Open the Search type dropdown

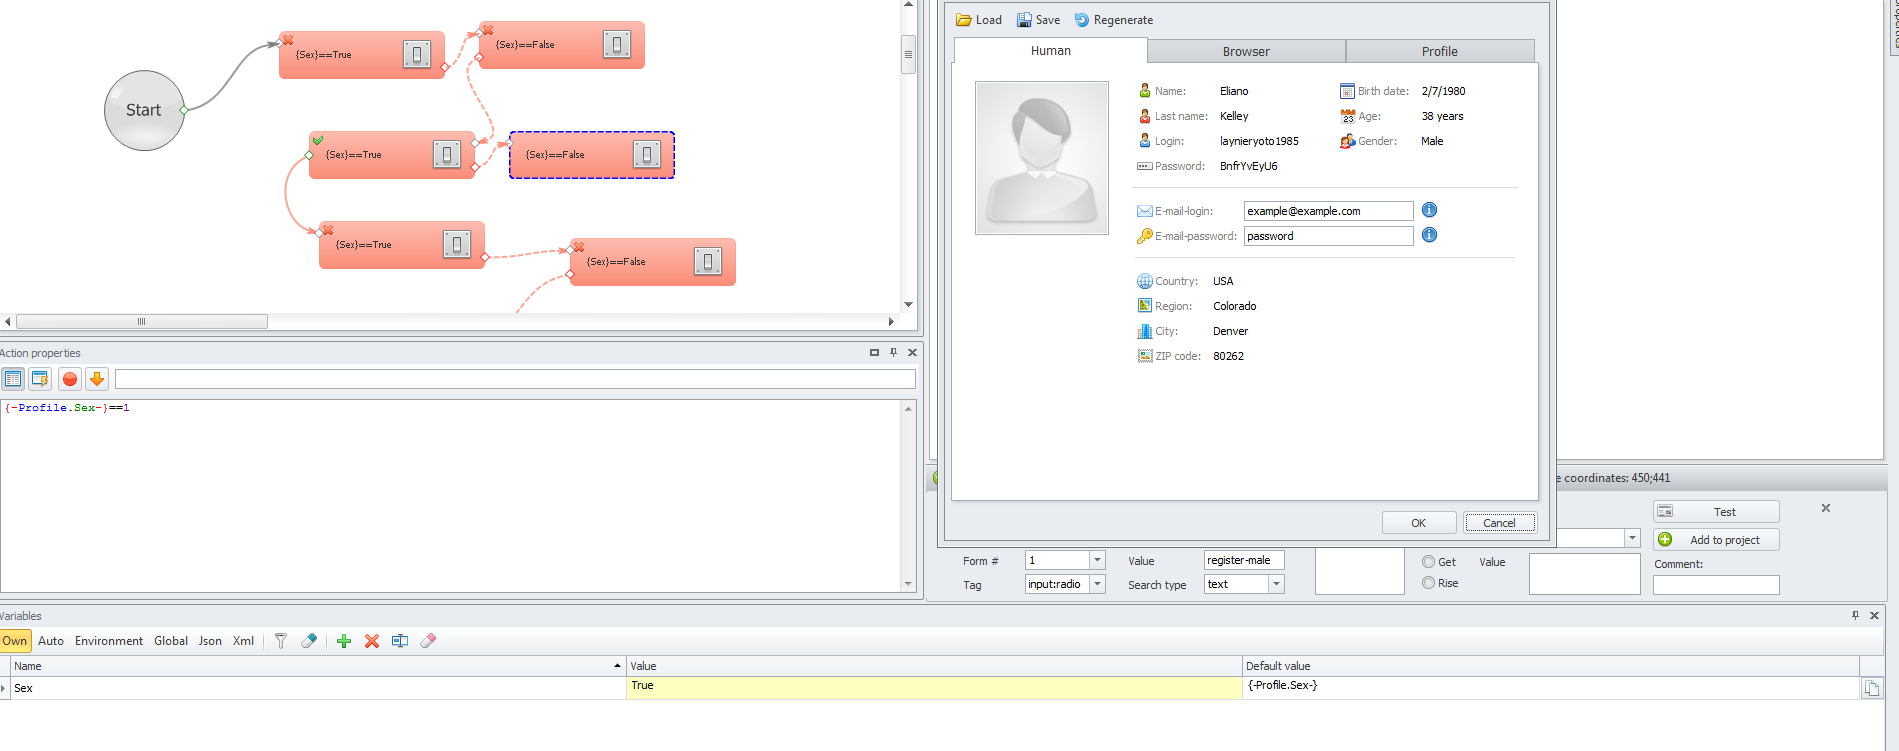1276,584
